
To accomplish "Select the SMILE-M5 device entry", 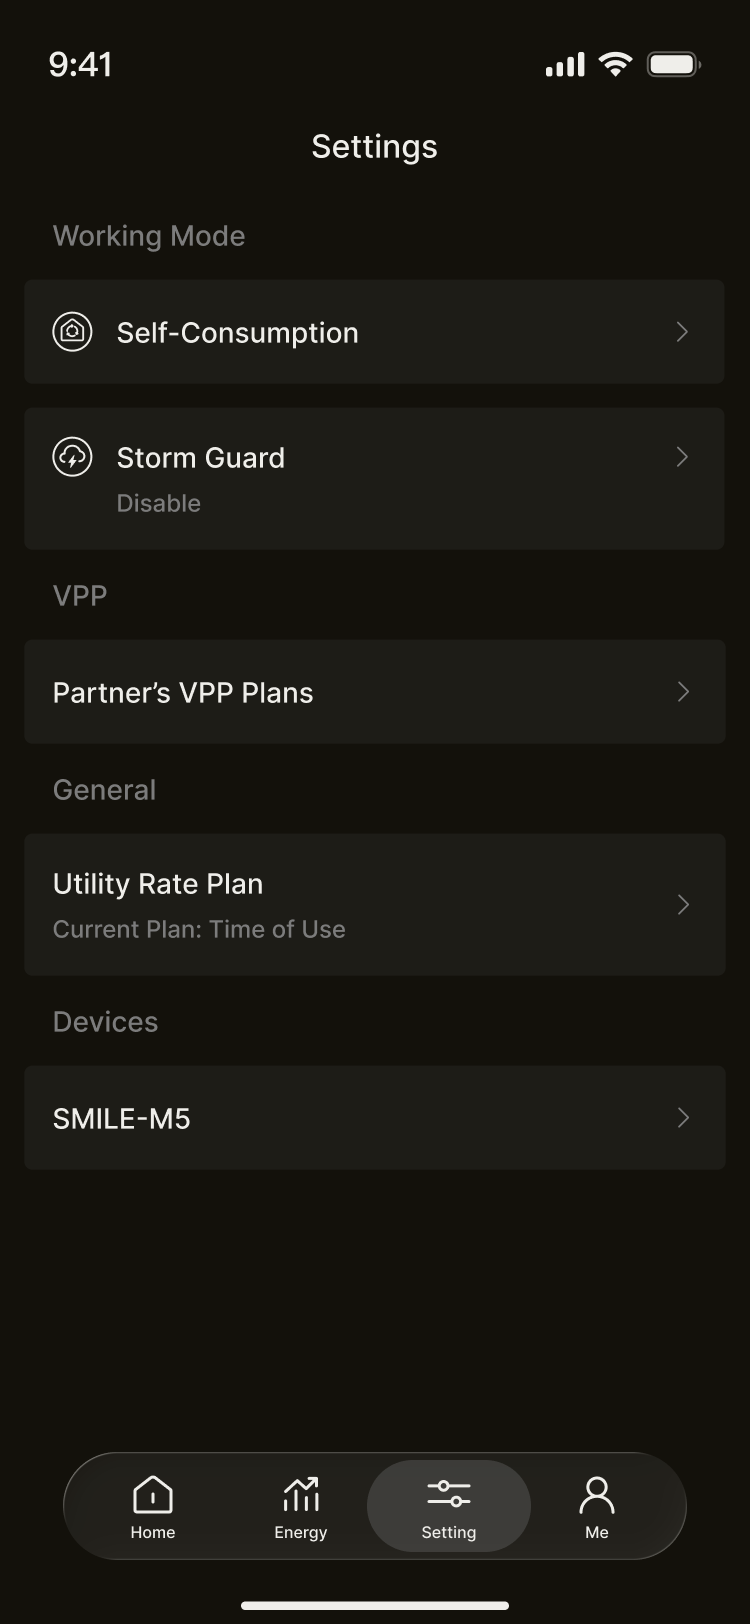I will tap(122, 1119).
